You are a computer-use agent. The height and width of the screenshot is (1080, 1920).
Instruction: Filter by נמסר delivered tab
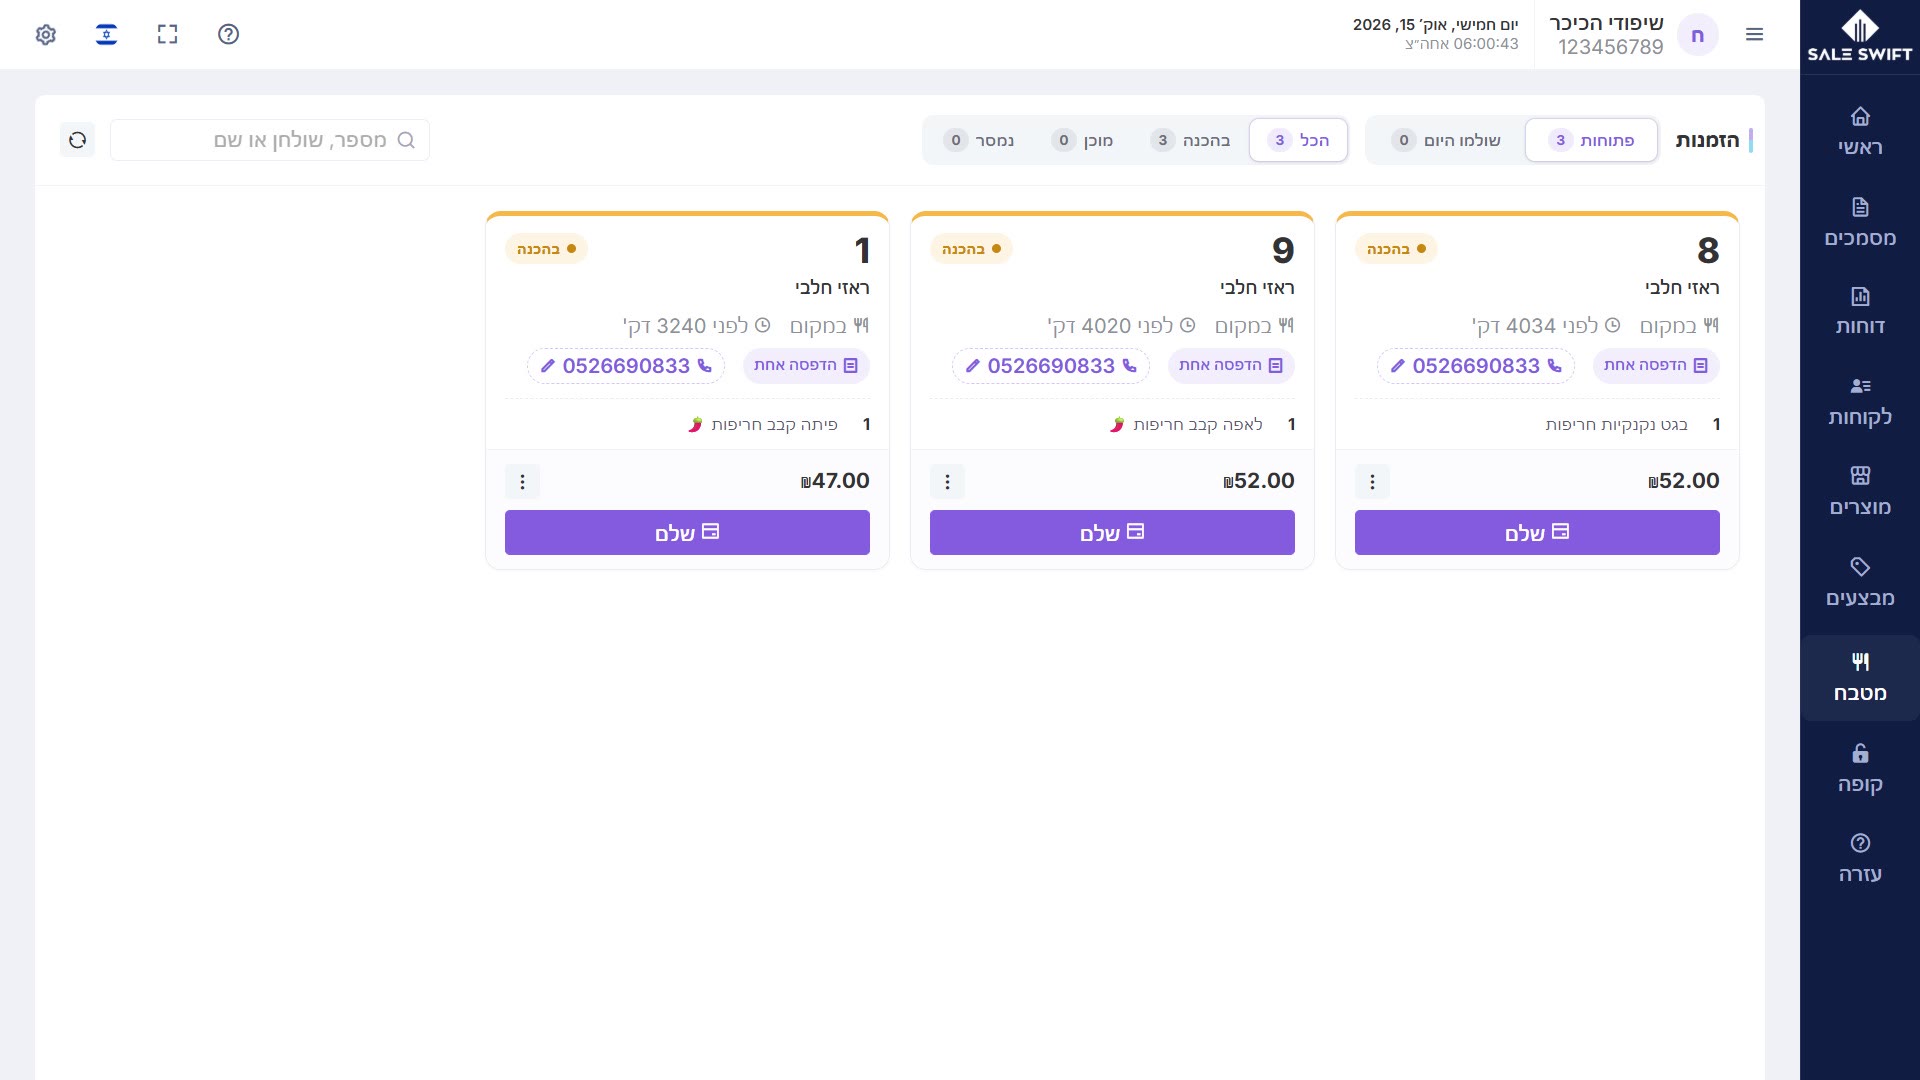pos(979,140)
